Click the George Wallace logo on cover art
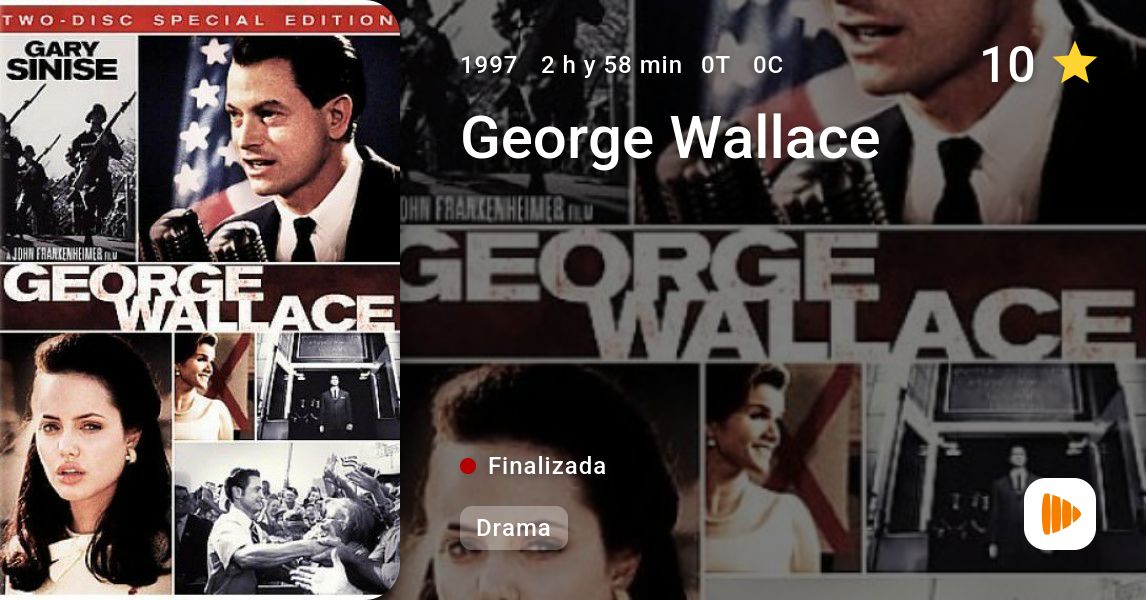This screenshot has height=600, width=1146. tap(200, 297)
